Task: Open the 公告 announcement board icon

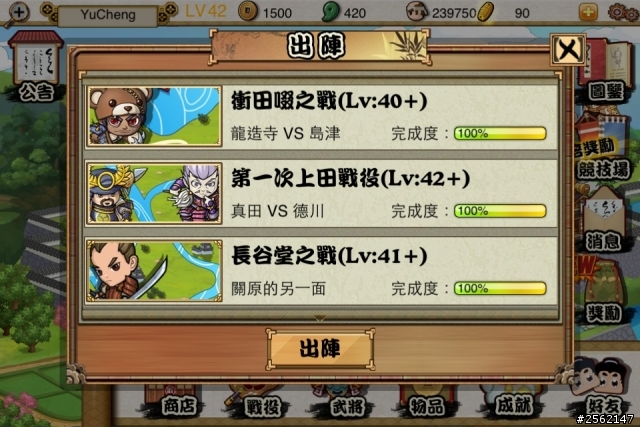Action: [36, 66]
